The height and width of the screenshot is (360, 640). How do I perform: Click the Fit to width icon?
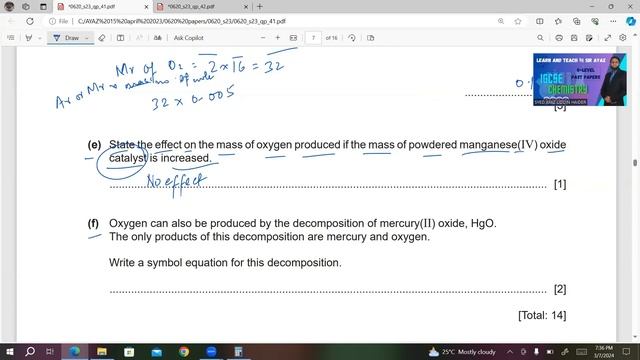pos(293,38)
